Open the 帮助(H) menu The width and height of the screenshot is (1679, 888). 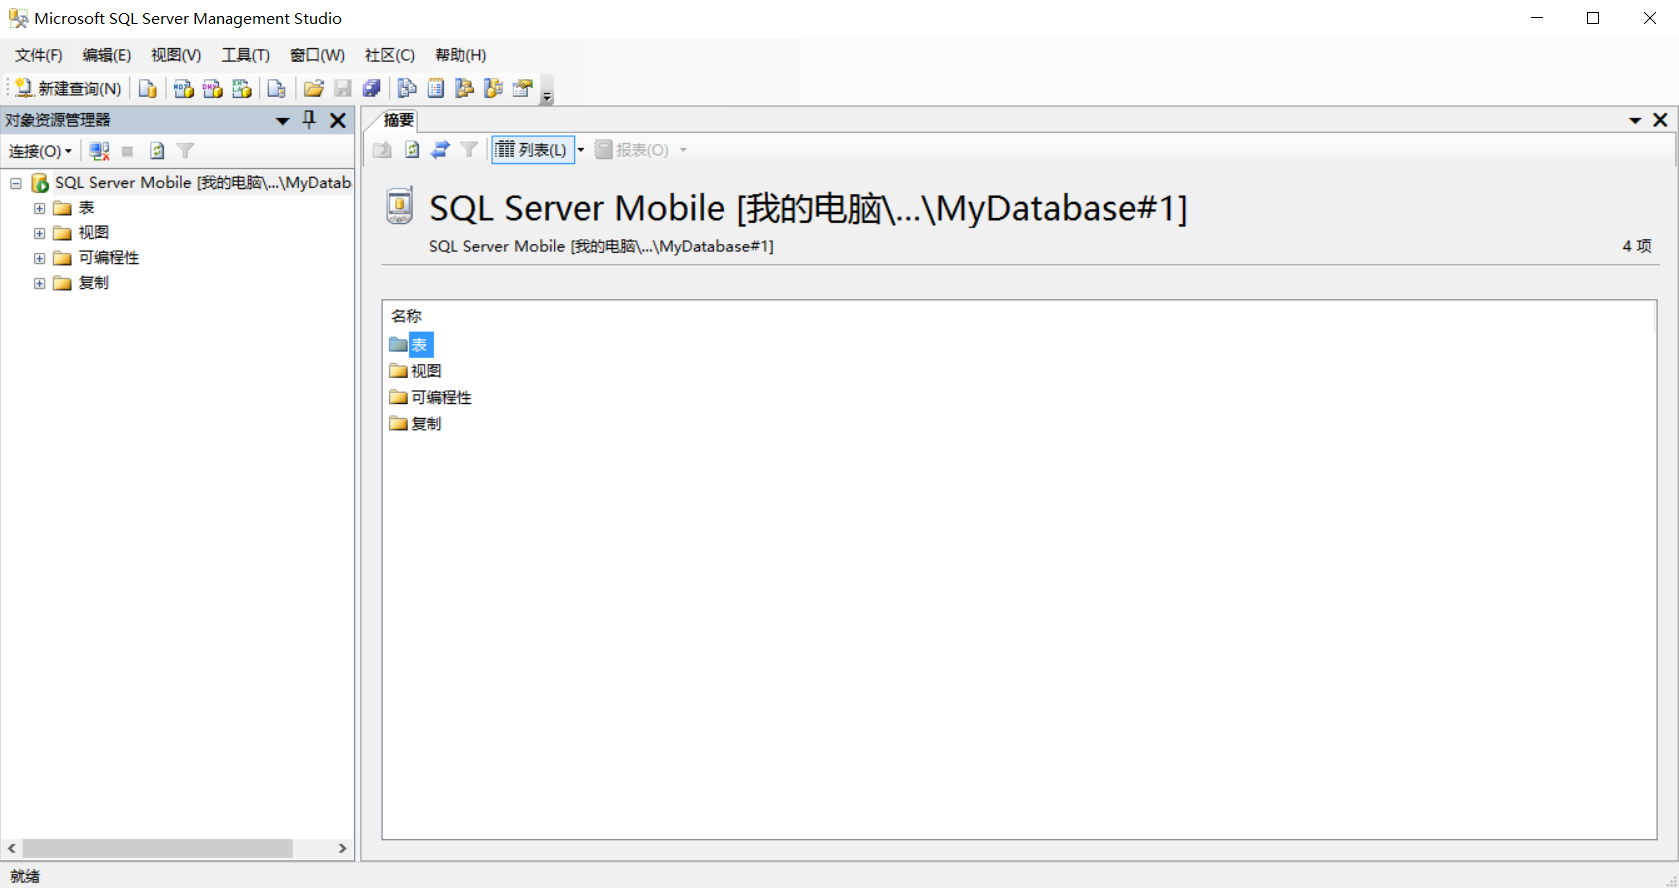[461, 55]
